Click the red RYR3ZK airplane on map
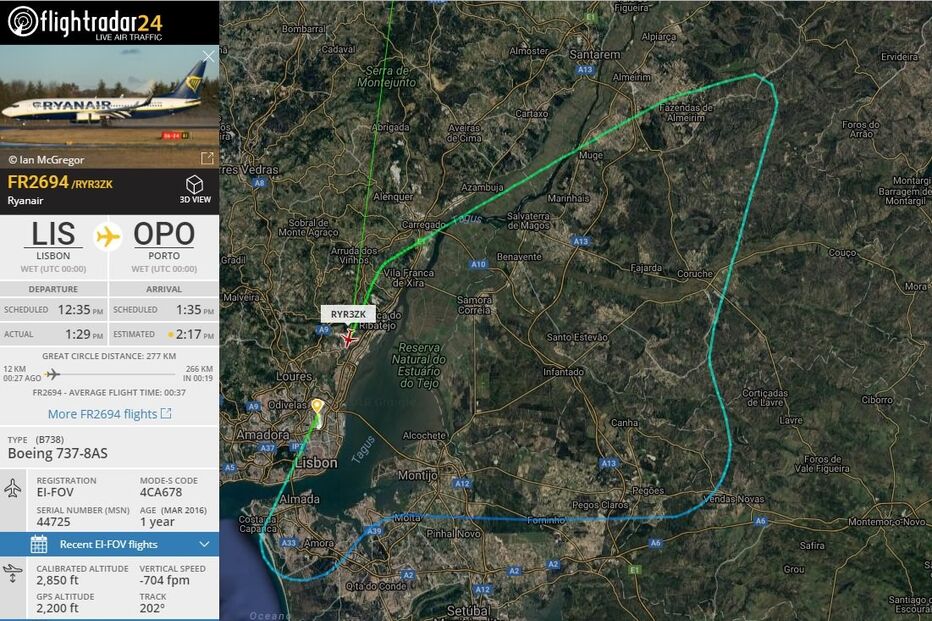 [348, 339]
